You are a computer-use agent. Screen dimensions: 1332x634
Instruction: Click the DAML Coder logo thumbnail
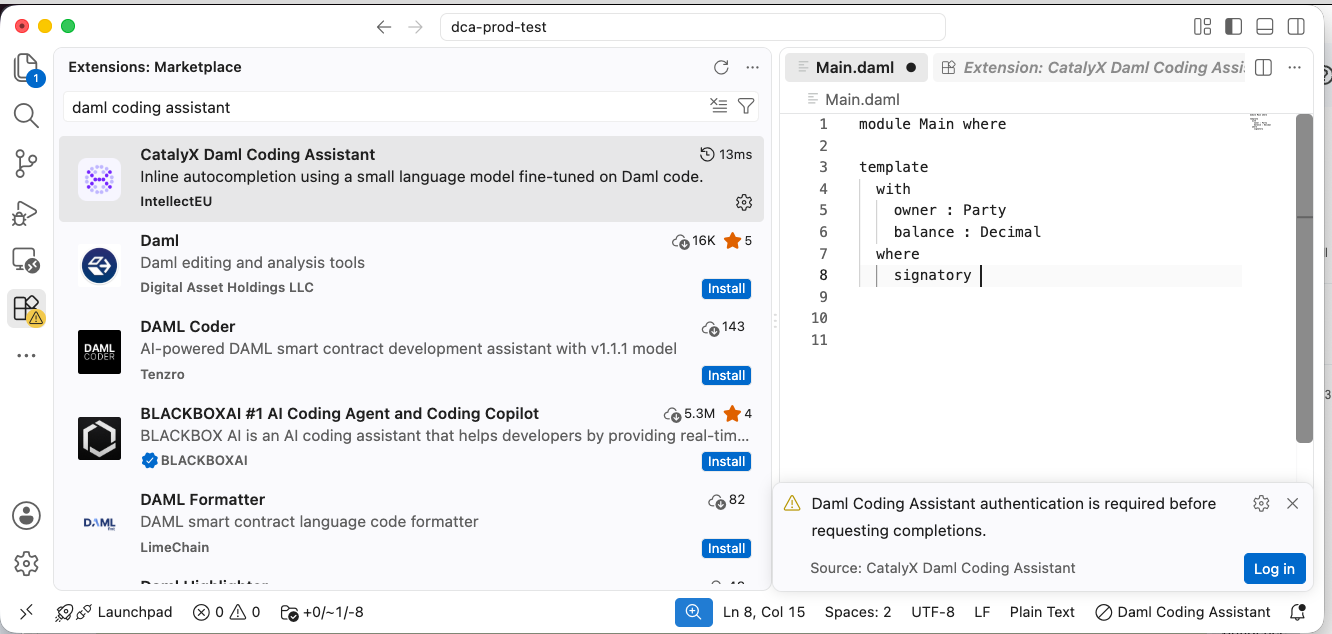pyautogui.click(x=99, y=352)
